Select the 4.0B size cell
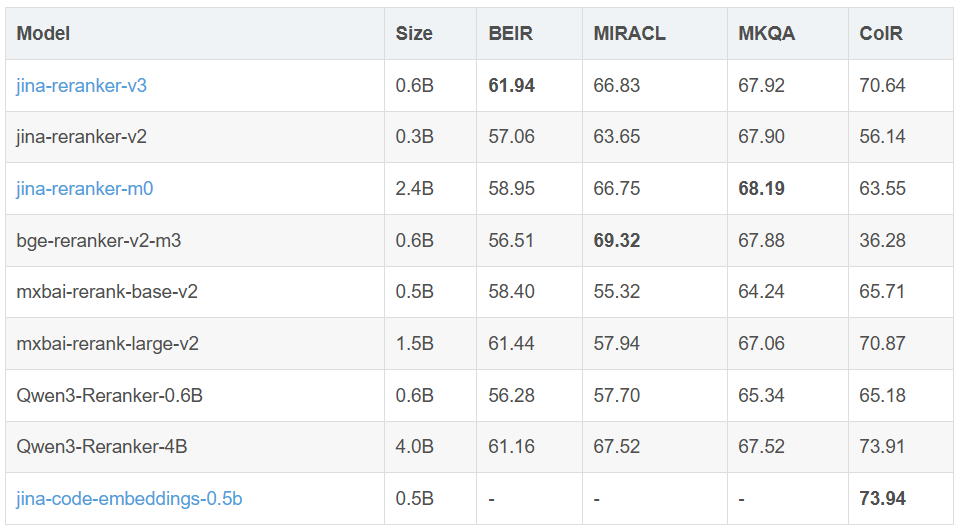 [414, 447]
